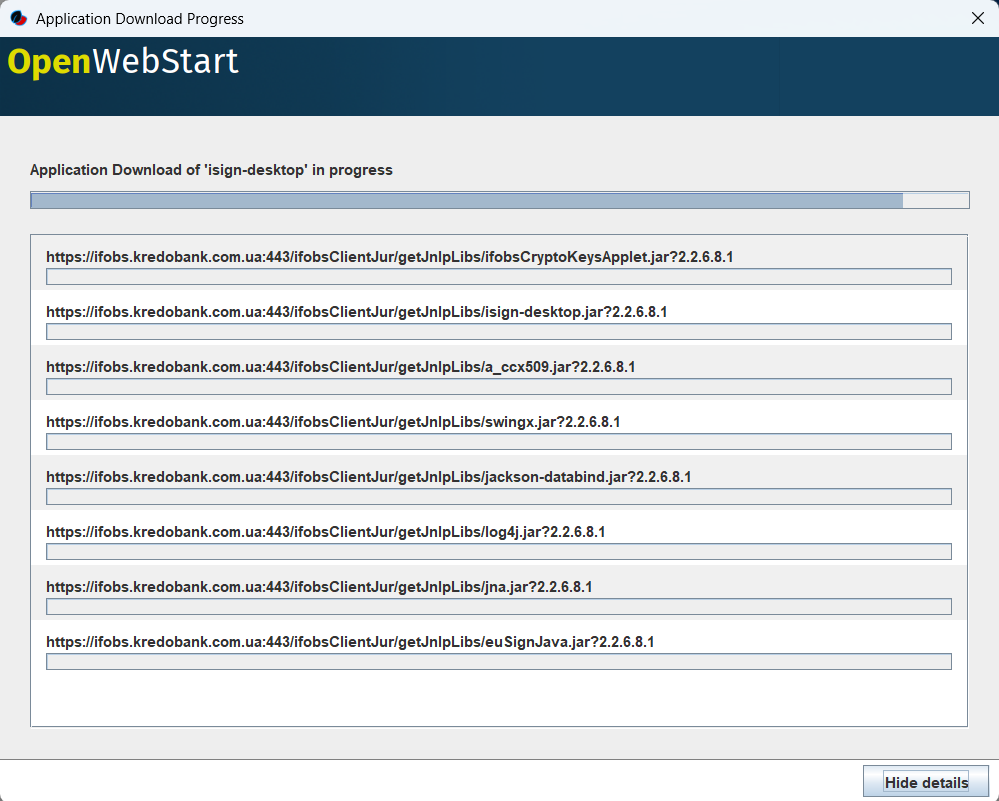999x801 pixels.
Task: Select the jackson-databind.jar download URL
Action: point(368,477)
